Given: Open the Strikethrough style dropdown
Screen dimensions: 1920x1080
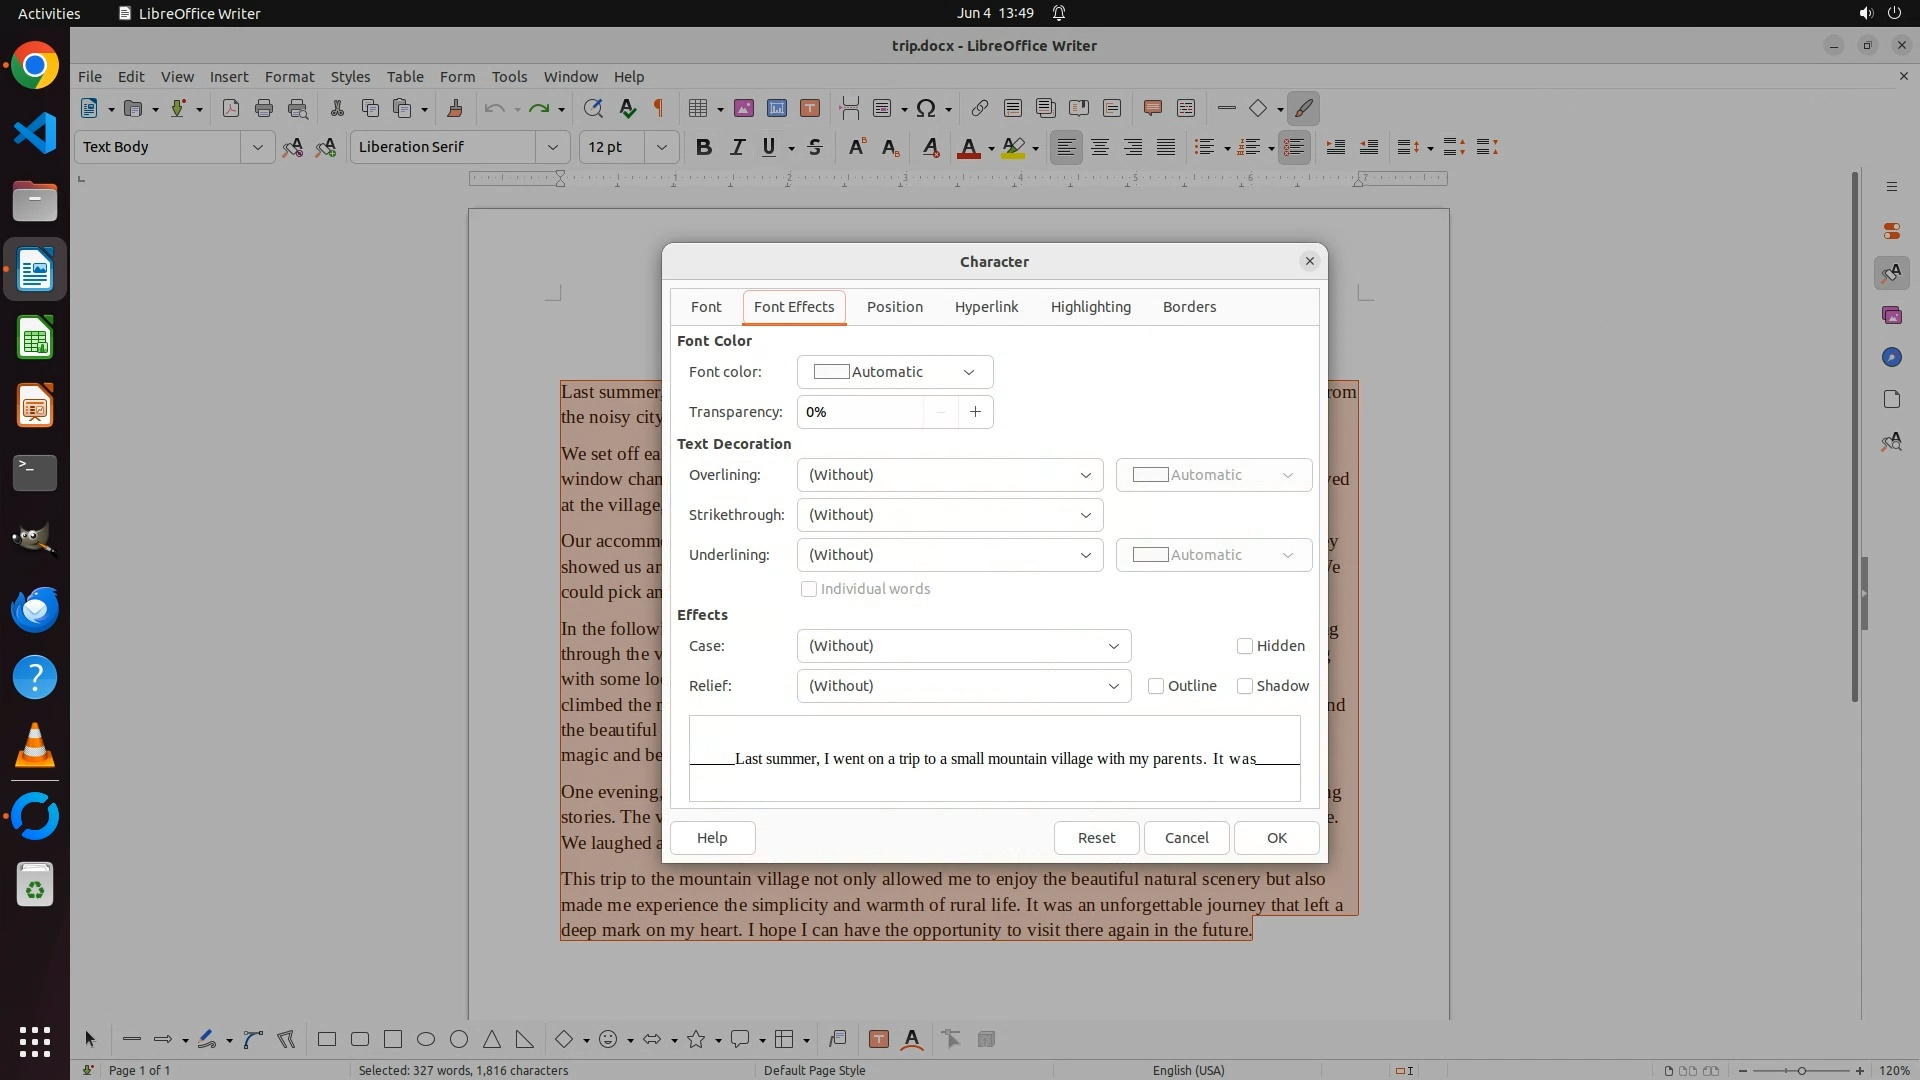Looking at the screenshot, I should coord(949,515).
